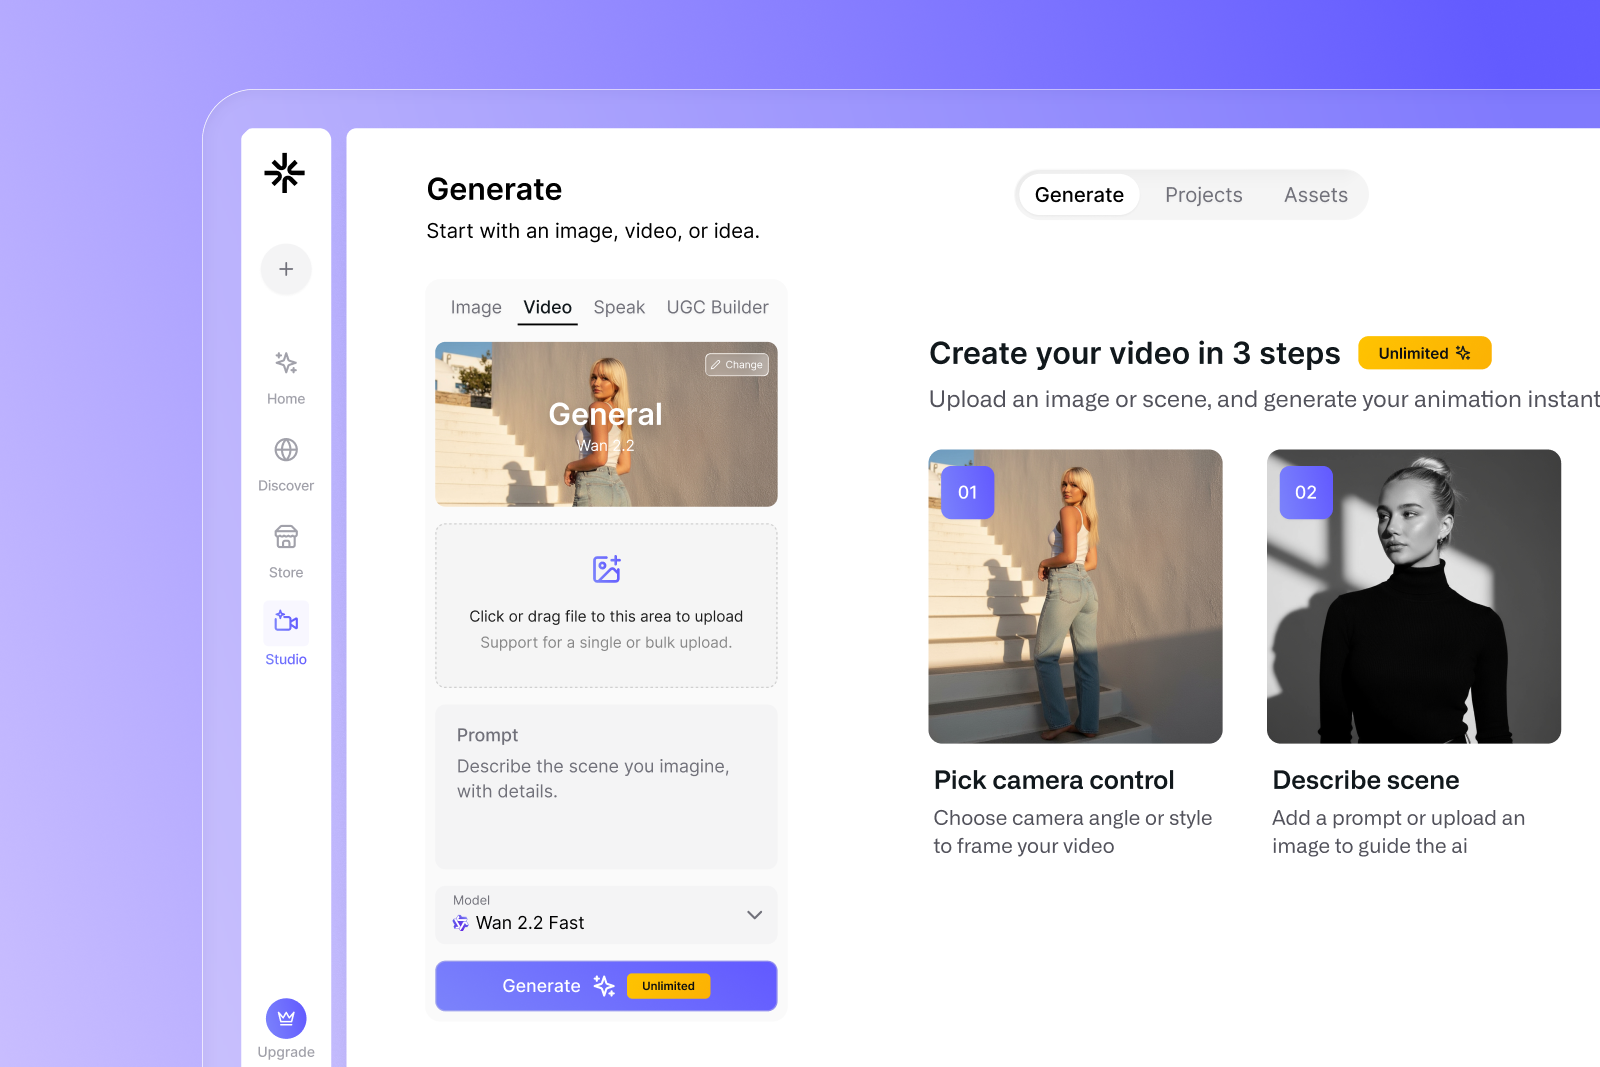Screen dimensions: 1600x1067
Task: Click the asterisk app logo icon
Action: [x=285, y=173]
